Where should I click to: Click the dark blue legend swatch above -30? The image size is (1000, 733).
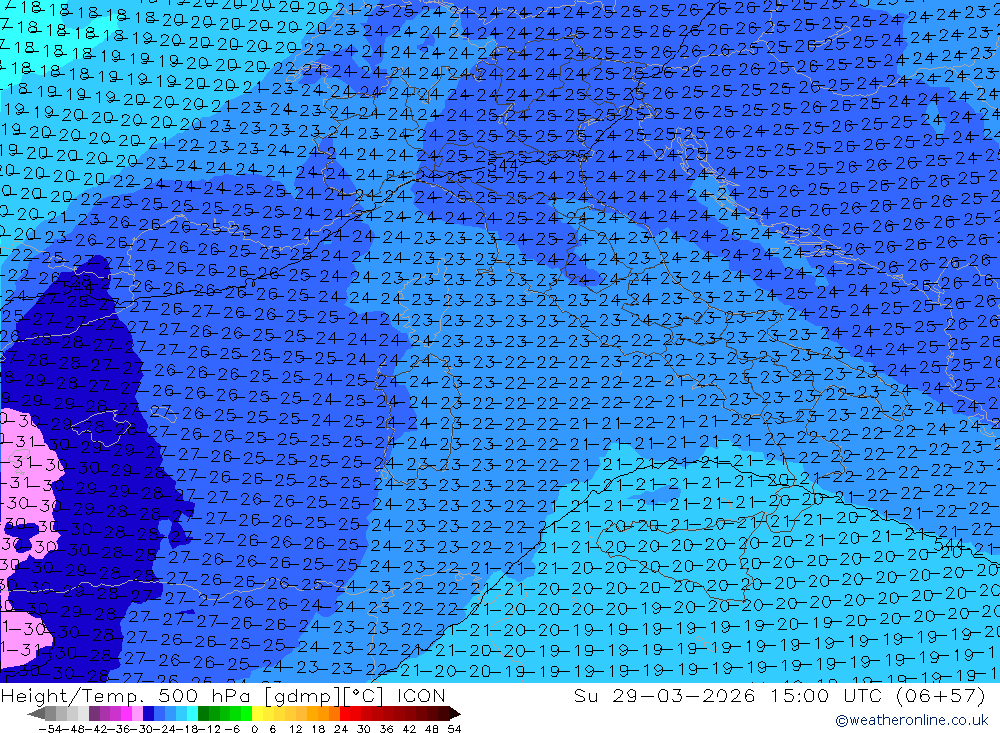148,713
